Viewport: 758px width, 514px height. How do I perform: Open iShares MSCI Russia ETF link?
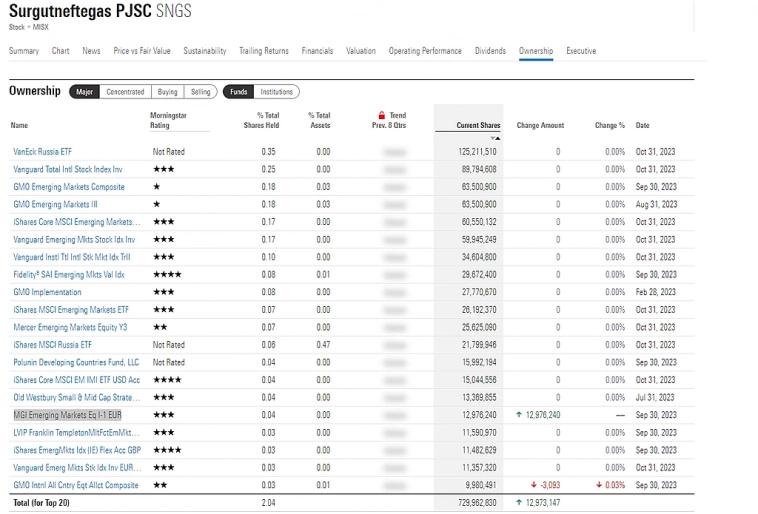coord(52,345)
